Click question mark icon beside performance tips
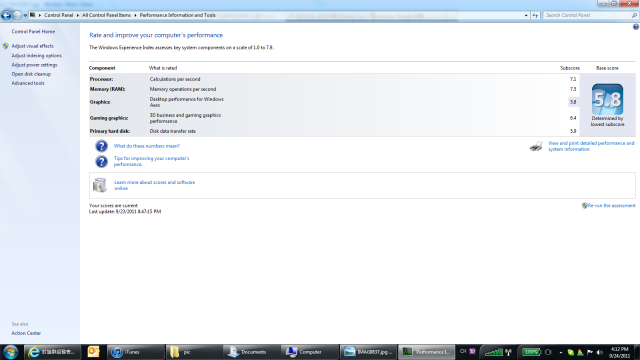Screen dimensions: 640x360 [101, 162]
